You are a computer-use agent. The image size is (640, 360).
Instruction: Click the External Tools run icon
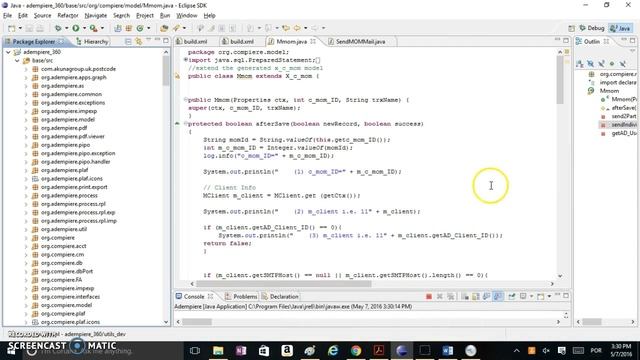click(x=93, y=28)
